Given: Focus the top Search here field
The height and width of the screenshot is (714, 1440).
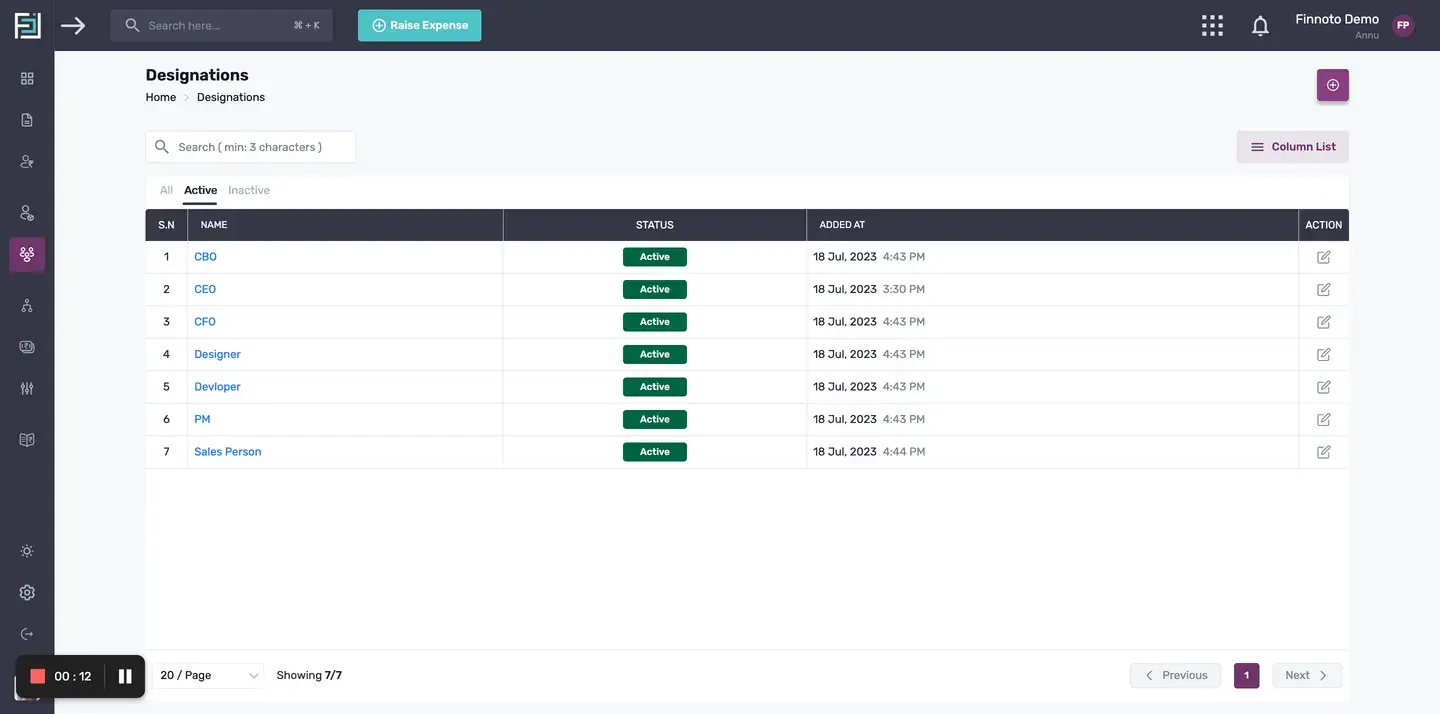Looking at the screenshot, I should coord(221,25).
